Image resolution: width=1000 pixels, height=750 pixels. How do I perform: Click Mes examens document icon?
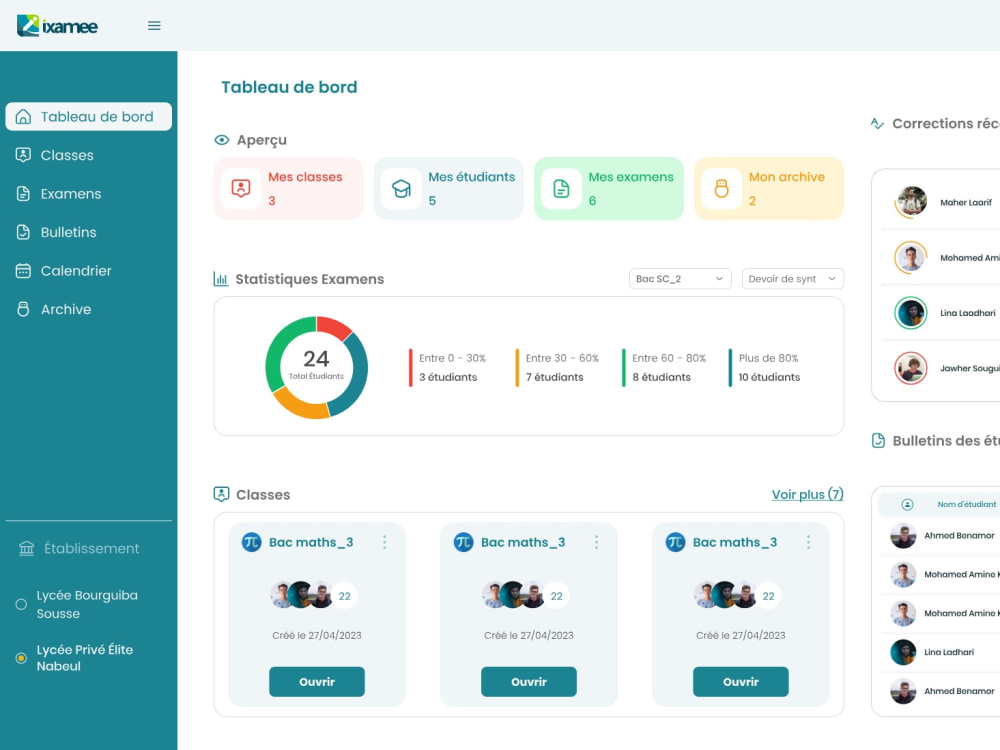[561, 189]
